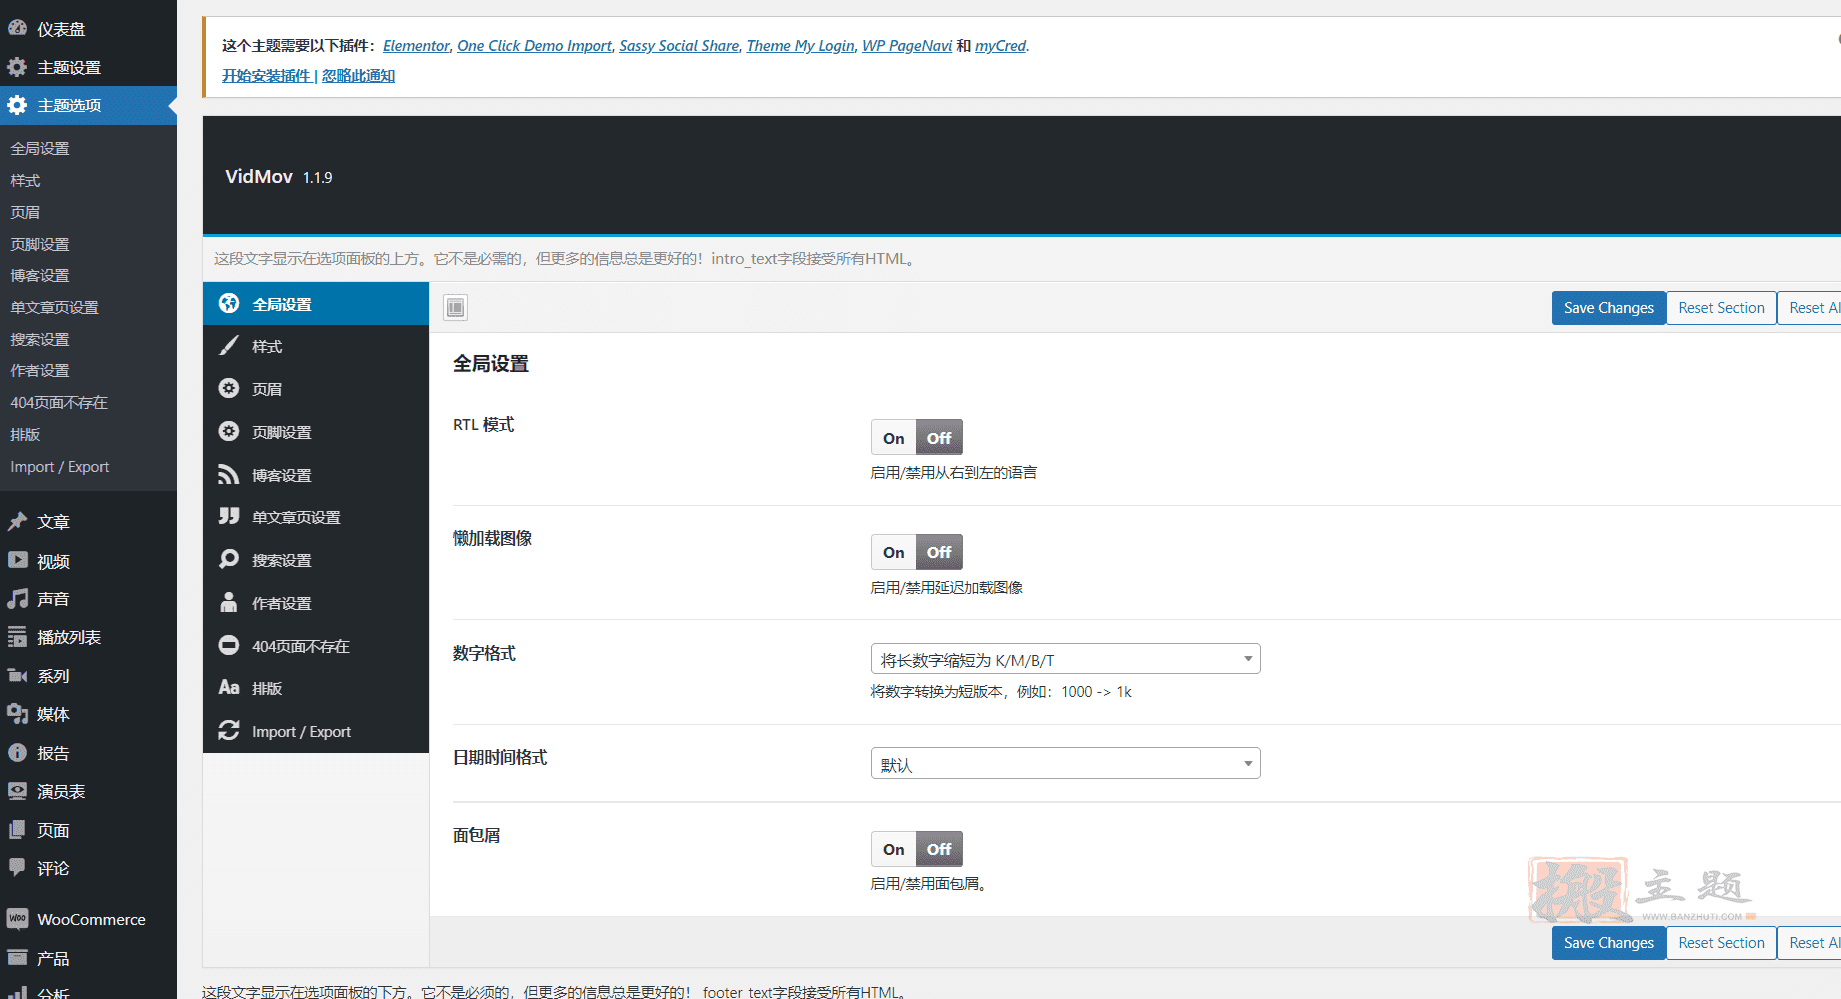Select 全局设置 in the admin submenu
This screenshot has height=999, width=1841.
click(40, 148)
